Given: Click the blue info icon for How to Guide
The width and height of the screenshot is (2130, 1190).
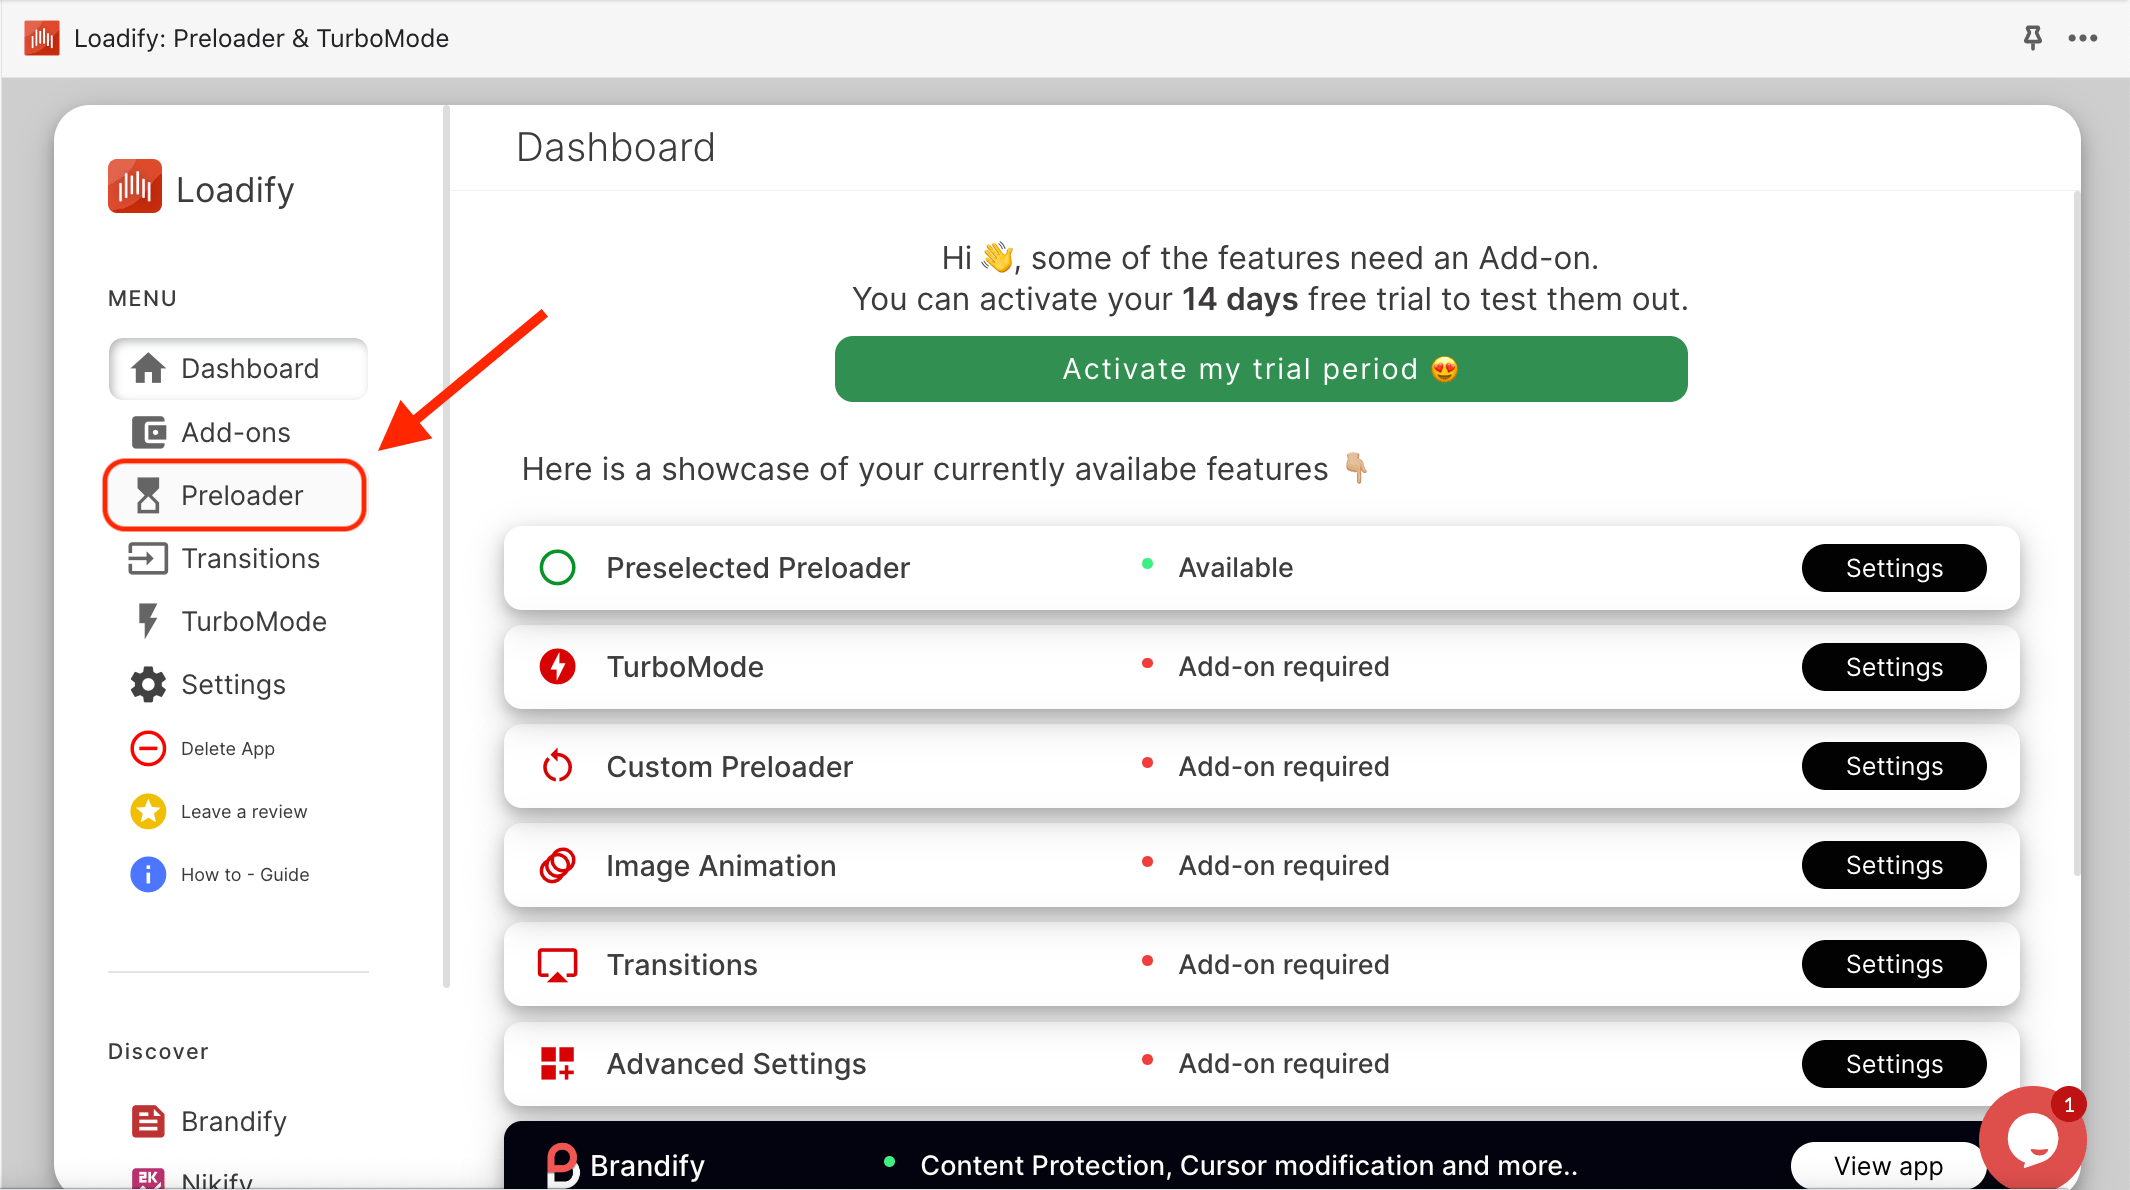Looking at the screenshot, I should point(147,874).
